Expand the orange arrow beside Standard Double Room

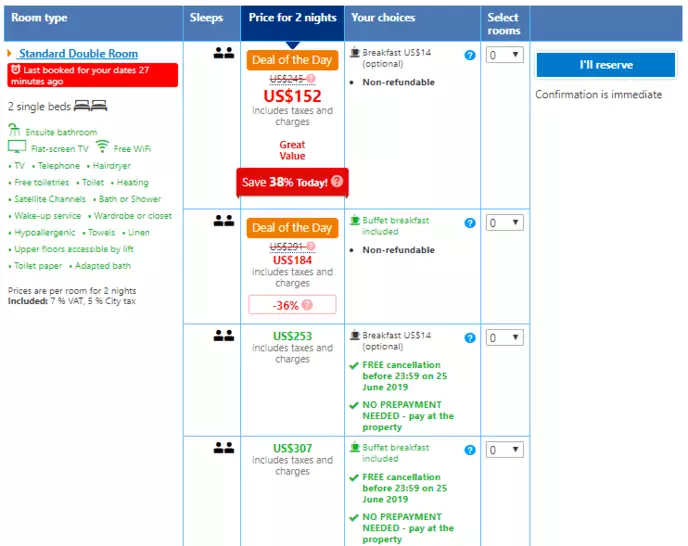click(9, 54)
